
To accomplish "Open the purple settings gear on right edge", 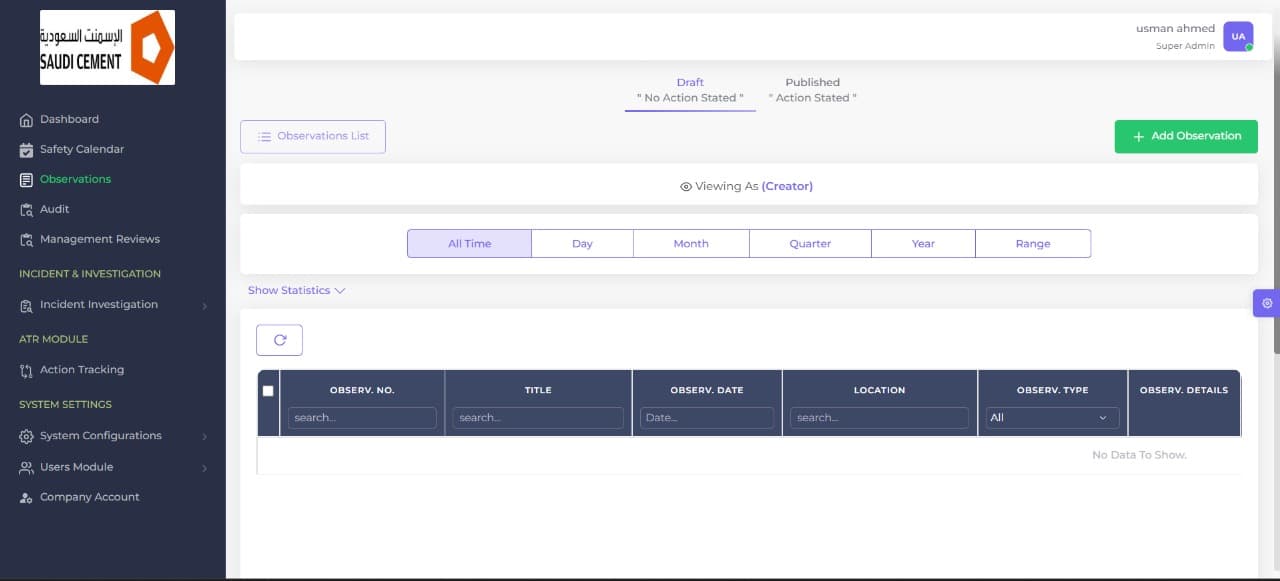I will click(1267, 303).
